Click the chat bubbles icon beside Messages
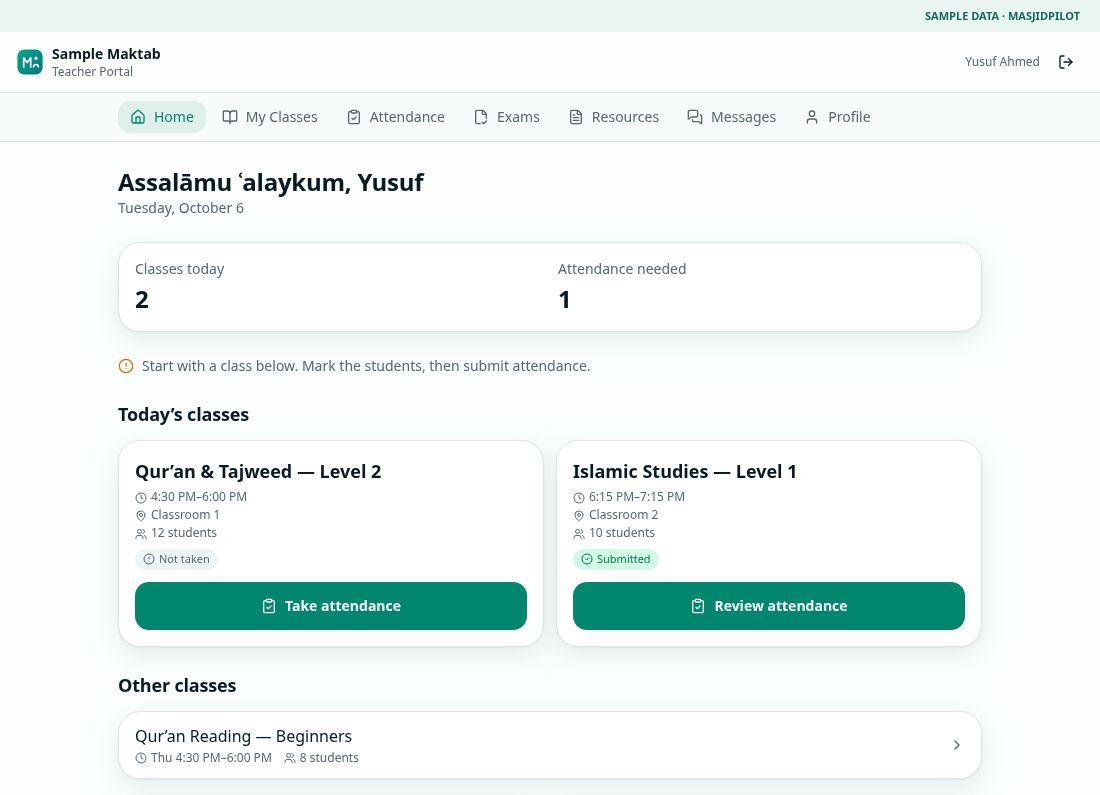 [x=695, y=117]
